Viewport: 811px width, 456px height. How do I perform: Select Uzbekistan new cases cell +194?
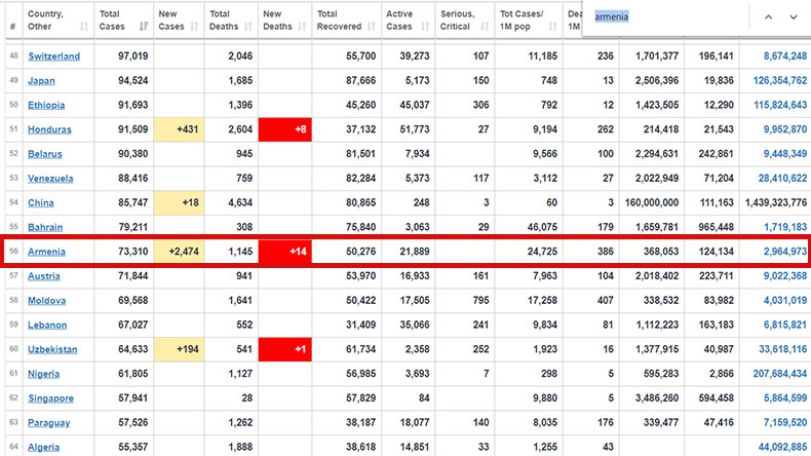[179, 349]
